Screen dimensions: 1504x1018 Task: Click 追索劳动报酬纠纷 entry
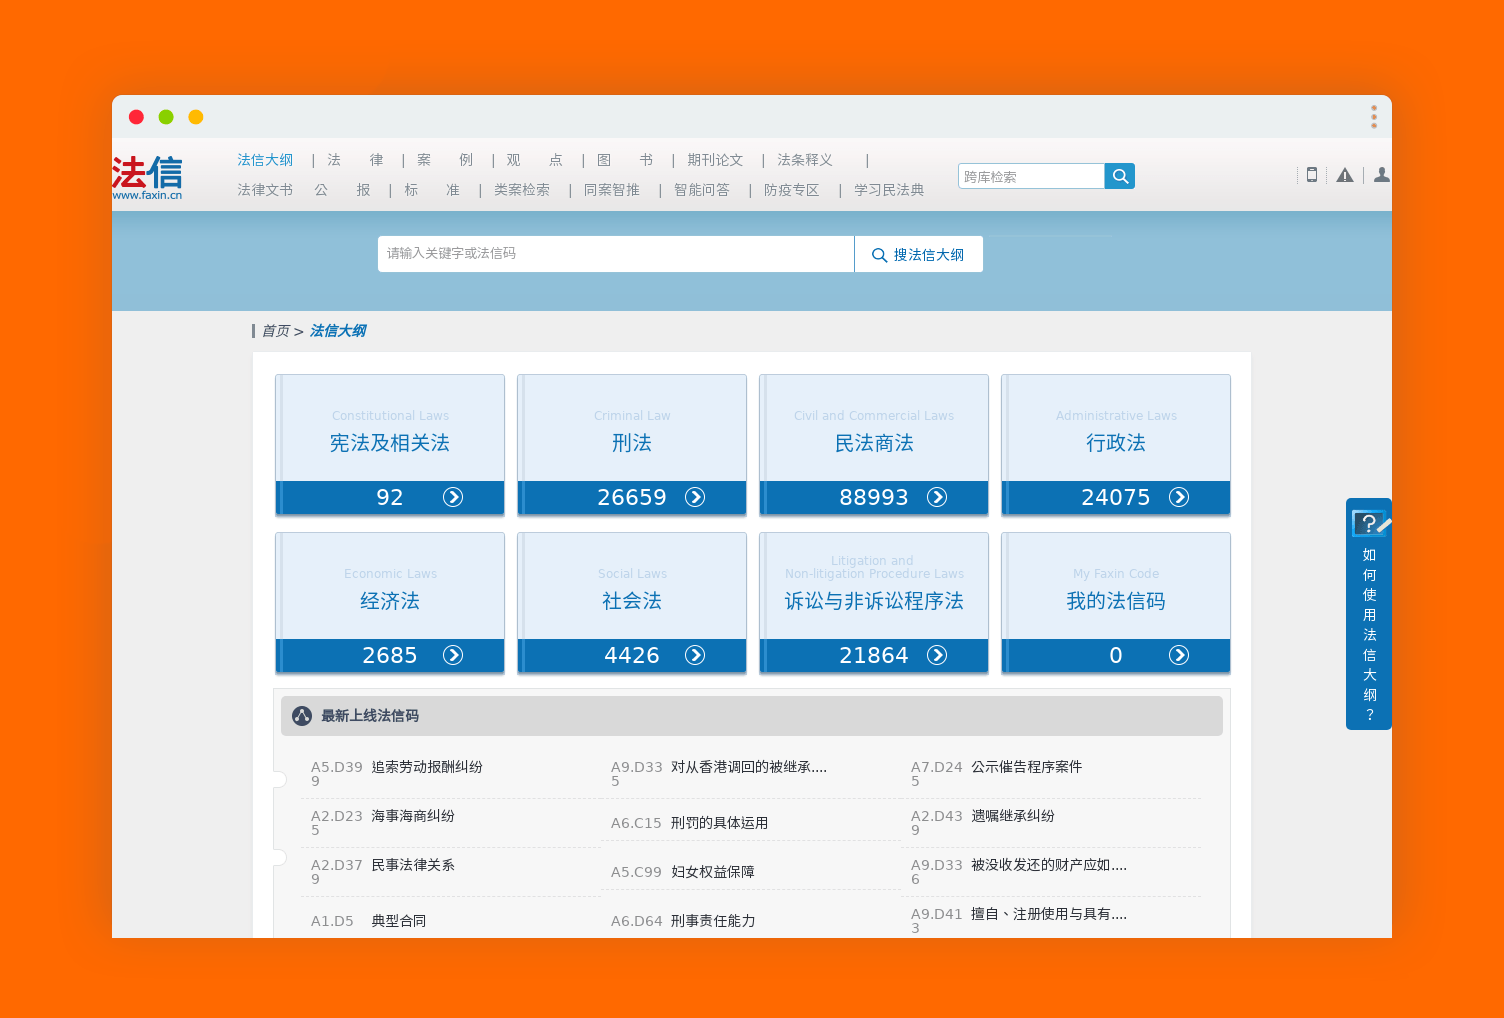[x=427, y=767]
